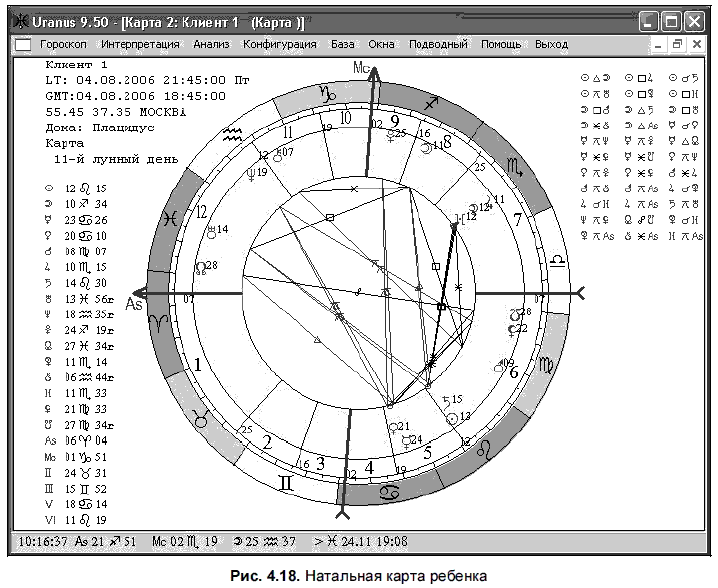The width and height of the screenshot is (718, 588).
Task: Click the Pisces sign glyph on zodiac ring
Action: tap(170, 219)
